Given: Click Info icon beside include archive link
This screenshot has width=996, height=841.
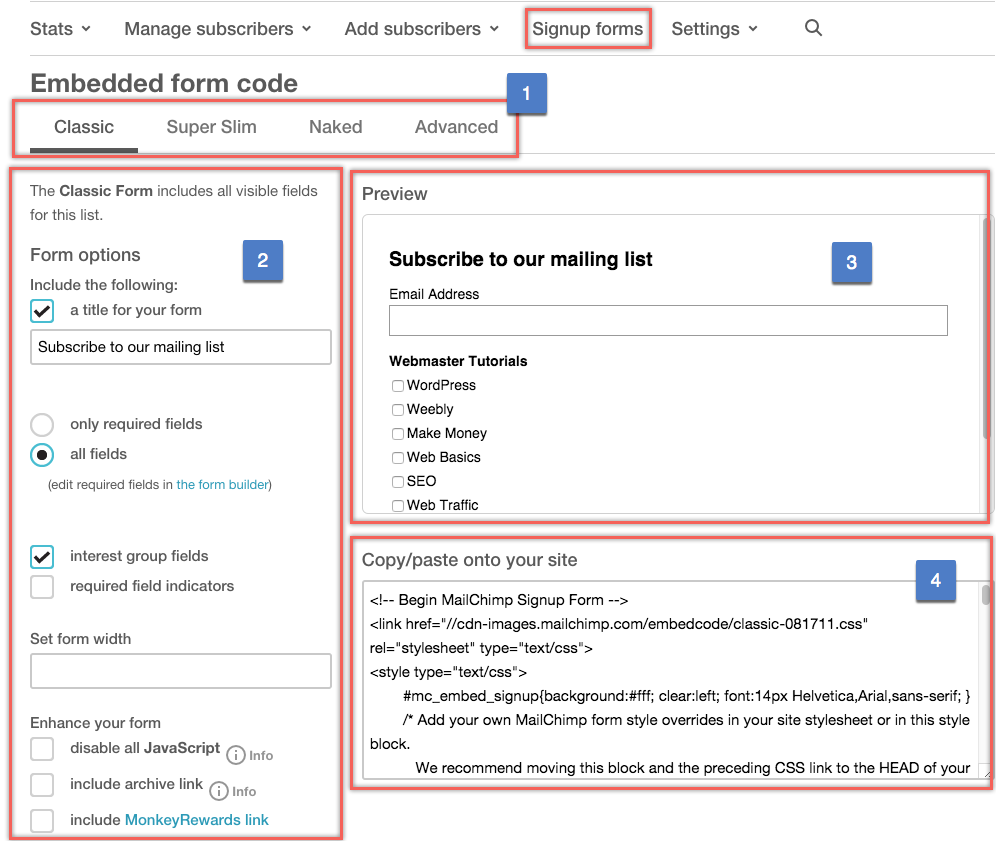Looking at the screenshot, I should click(219, 791).
